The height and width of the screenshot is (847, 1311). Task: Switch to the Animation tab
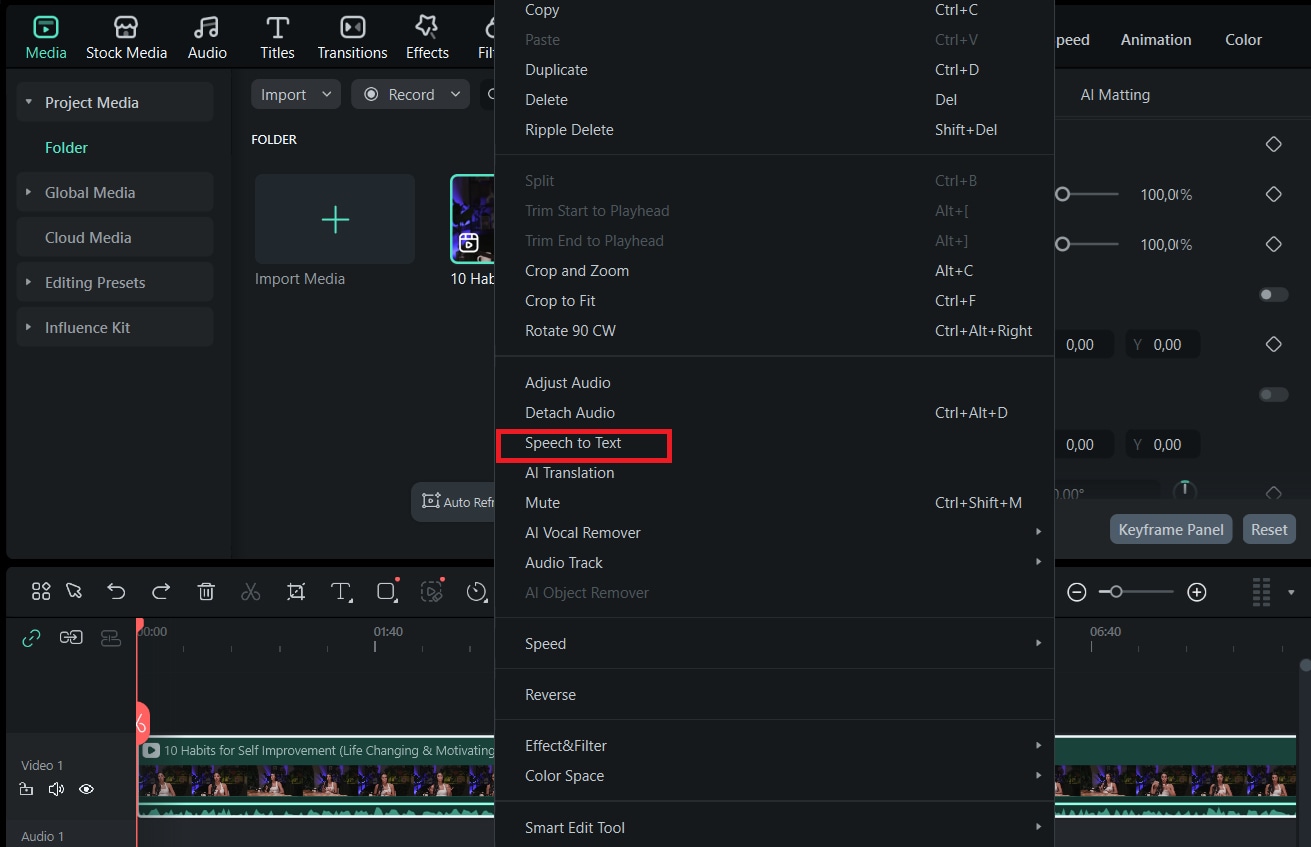pos(1156,40)
